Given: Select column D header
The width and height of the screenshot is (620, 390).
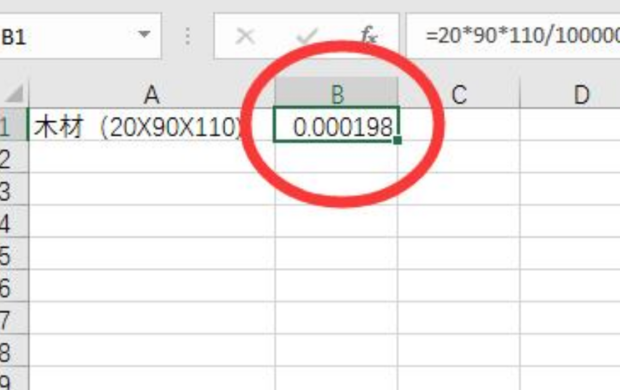Looking at the screenshot, I should (x=570, y=93).
